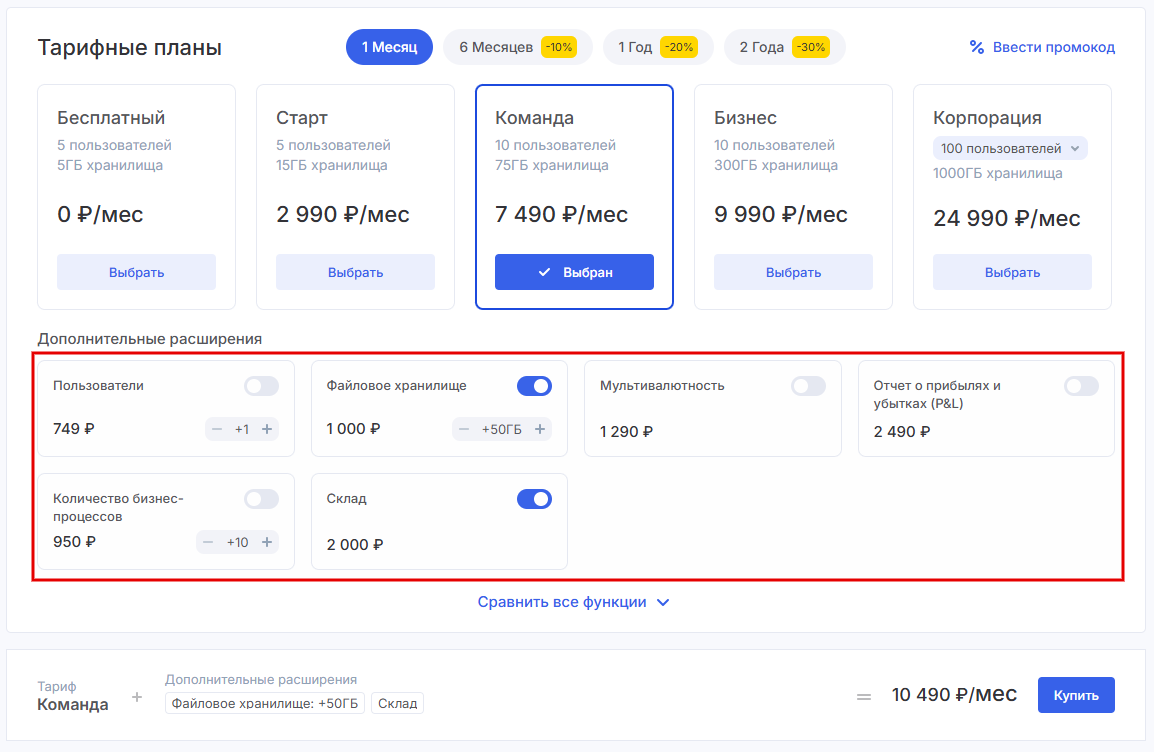This screenshot has width=1154, height=752.
Task: Increase Файловое хранилище storage with plus icon
Action: [540, 429]
